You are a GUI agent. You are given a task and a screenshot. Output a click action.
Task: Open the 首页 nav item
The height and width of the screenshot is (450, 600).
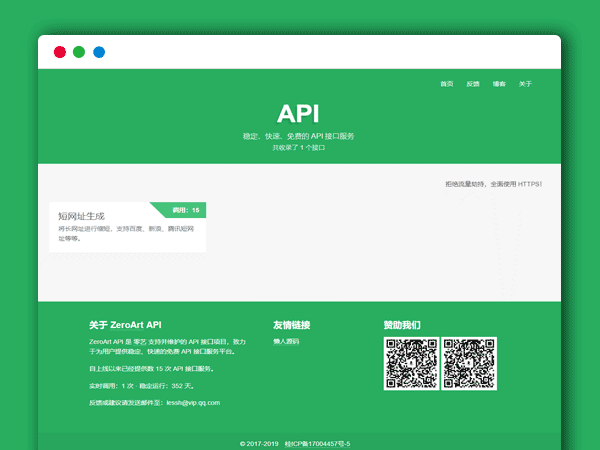click(x=447, y=84)
